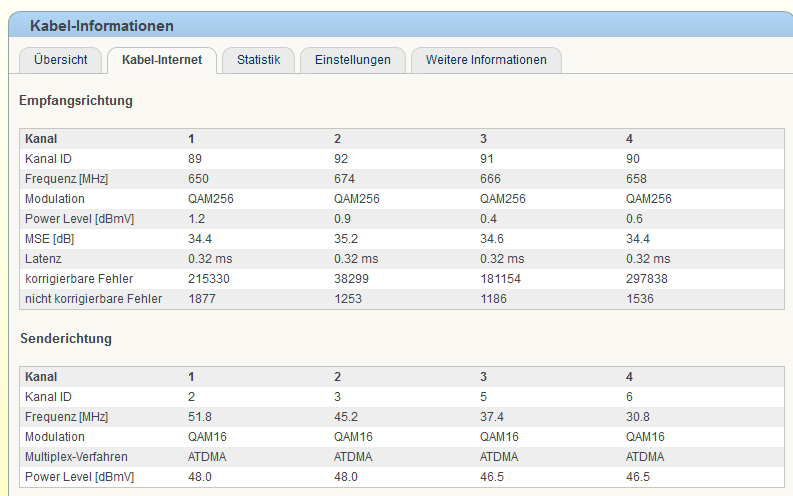Select the 51.8 MHz upstream frequency value
Screen dimensions: 793x496
199,417
